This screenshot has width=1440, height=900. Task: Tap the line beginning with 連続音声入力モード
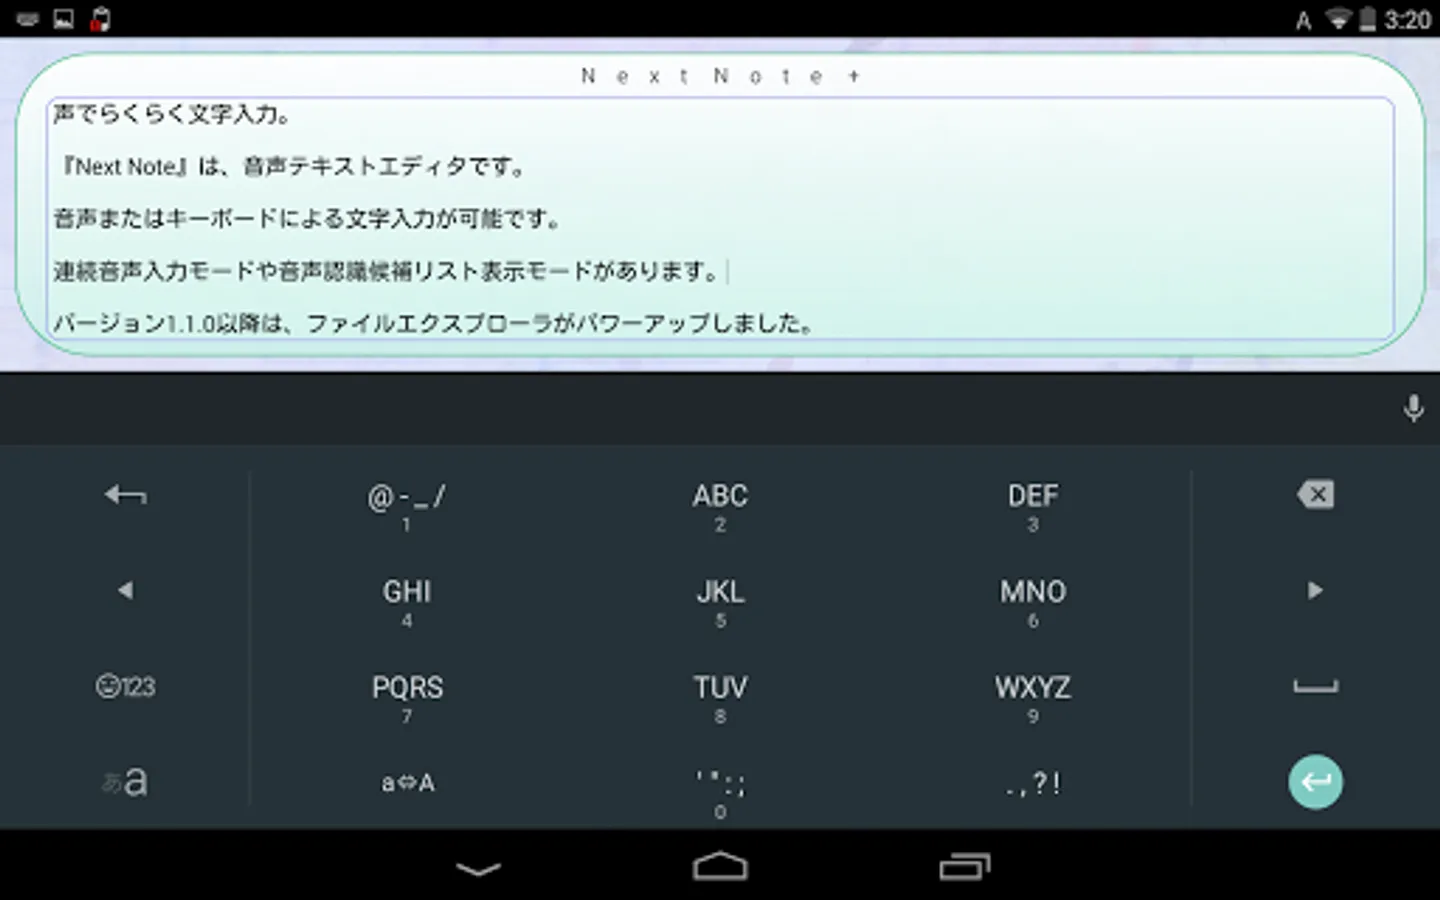(x=387, y=271)
